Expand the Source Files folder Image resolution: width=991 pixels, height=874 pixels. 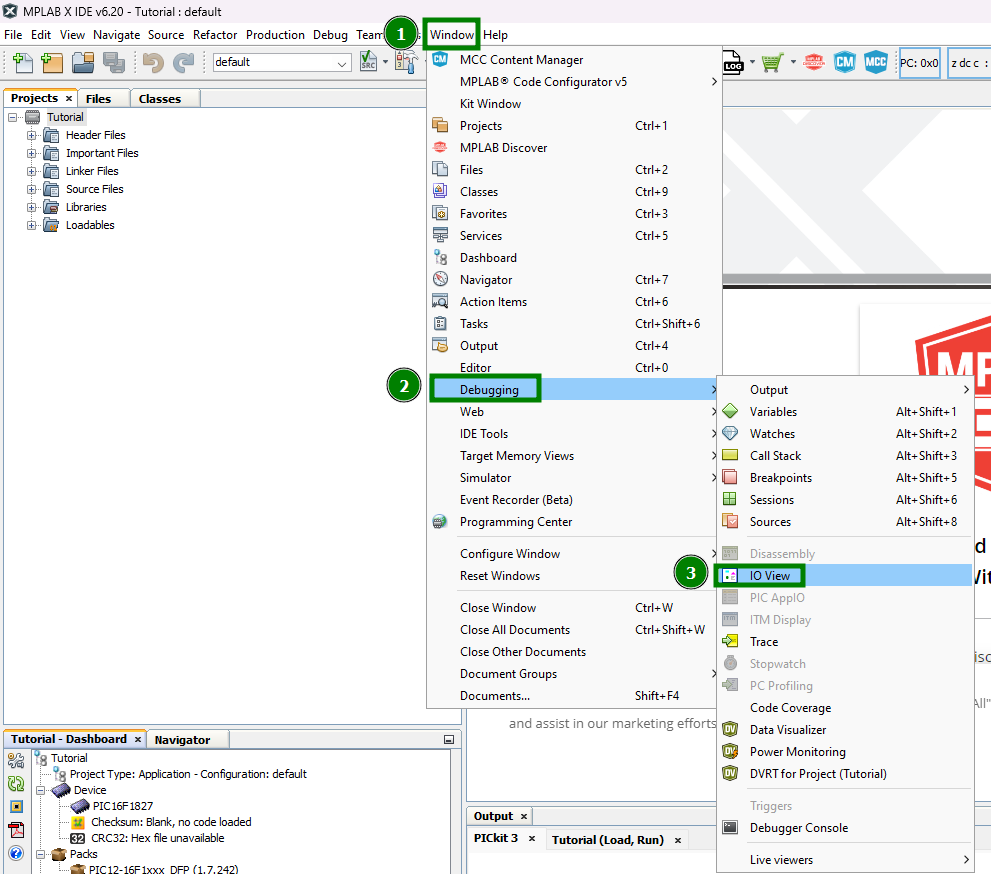pyautogui.click(x=31, y=190)
